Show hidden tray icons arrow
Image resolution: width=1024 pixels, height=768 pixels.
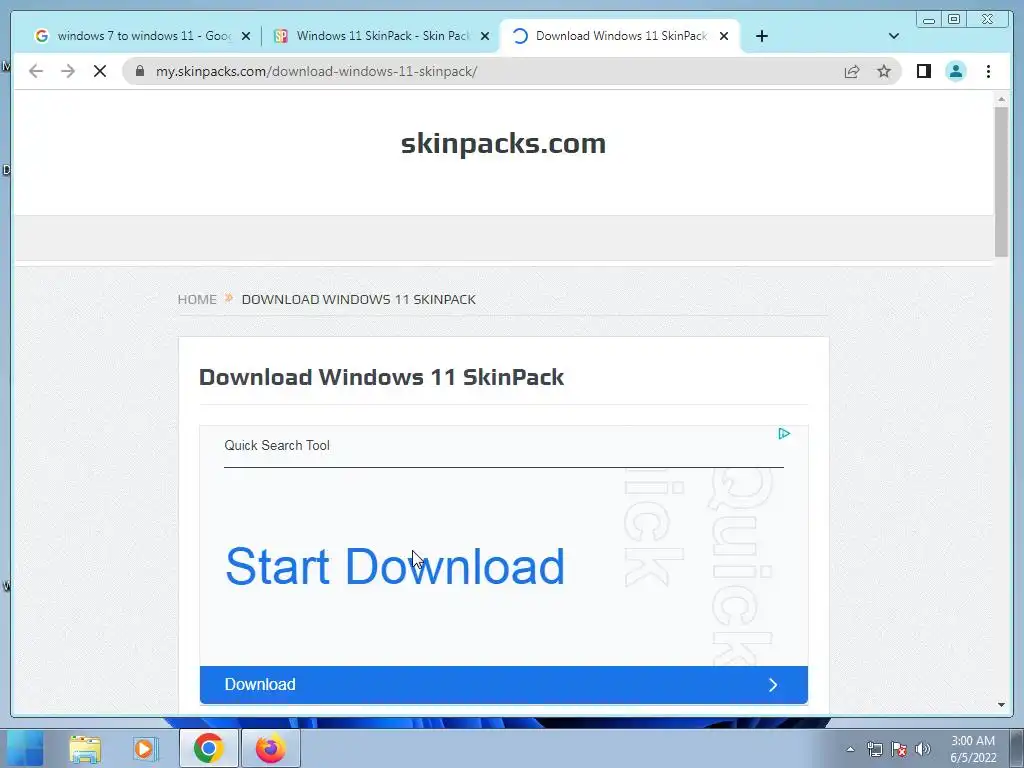click(850, 749)
